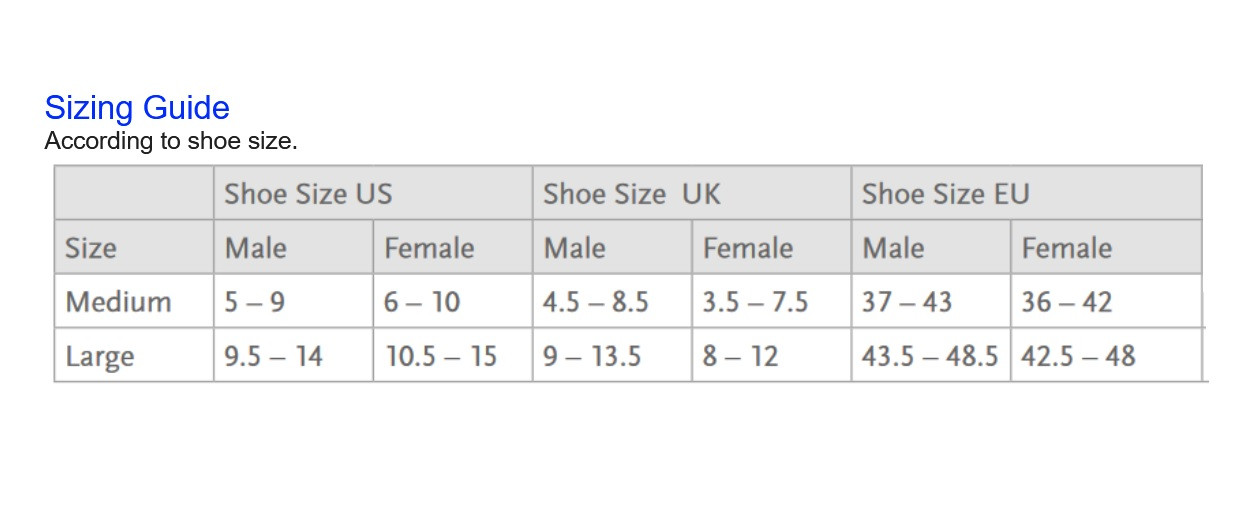Image resolution: width=1247 pixels, height=506 pixels.
Task: Click the Shoe Size UK header cell
Action: point(692,193)
